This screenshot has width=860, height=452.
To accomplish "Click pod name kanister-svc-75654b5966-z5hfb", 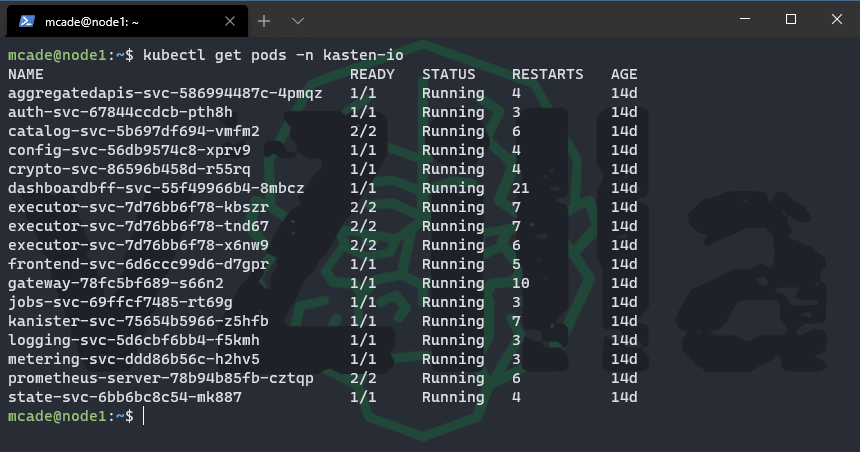I will (x=138, y=321).
